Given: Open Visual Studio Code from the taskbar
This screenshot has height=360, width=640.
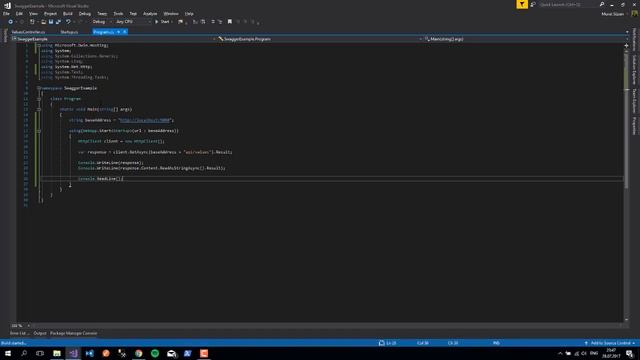Looking at the screenshot, I should pos(89,353).
